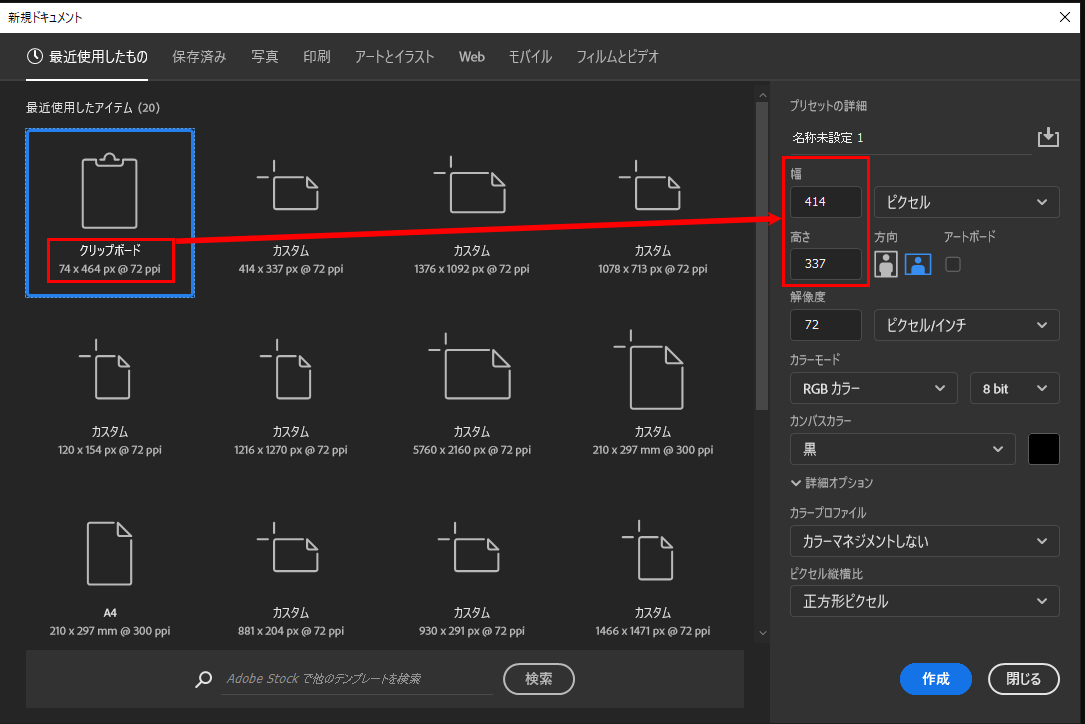Open the 正方形ピクセル aspect ratio dropdown

pyautogui.click(x=924, y=601)
